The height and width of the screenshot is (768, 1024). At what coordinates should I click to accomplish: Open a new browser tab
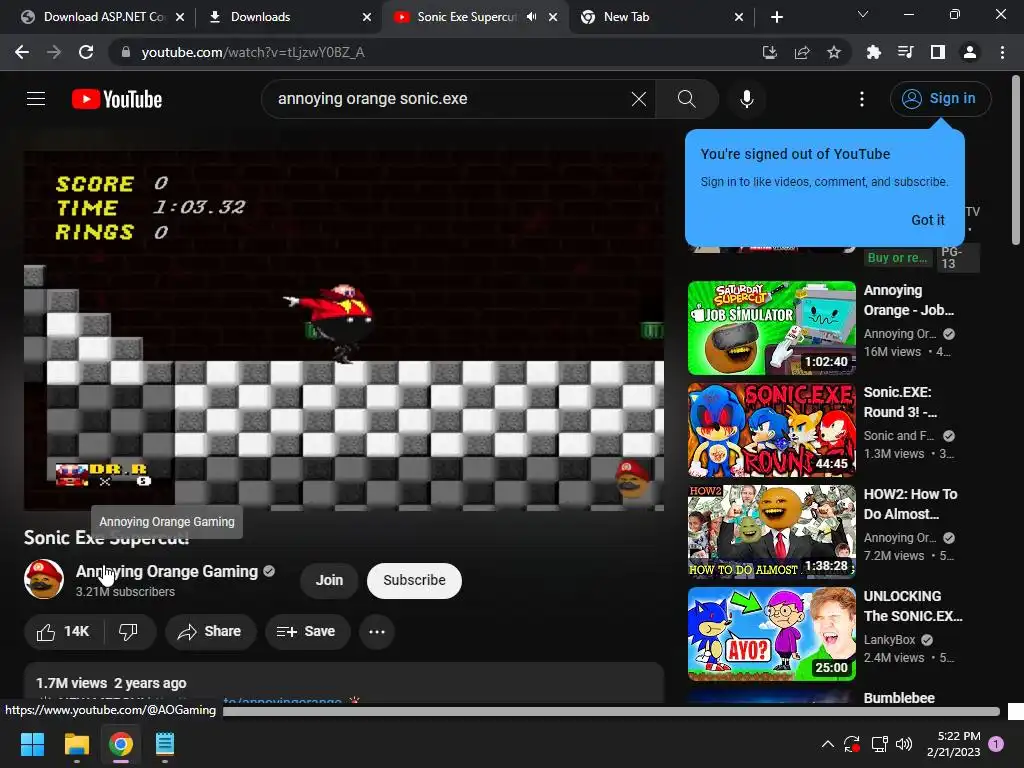(x=776, y=17)
